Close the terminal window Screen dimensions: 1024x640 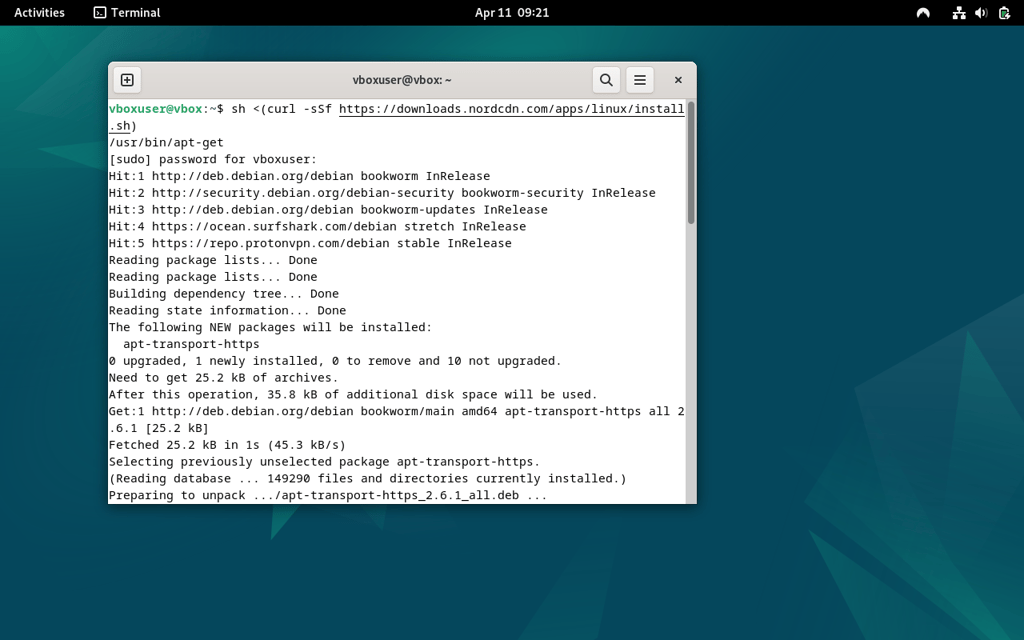[x=678, y=80]
